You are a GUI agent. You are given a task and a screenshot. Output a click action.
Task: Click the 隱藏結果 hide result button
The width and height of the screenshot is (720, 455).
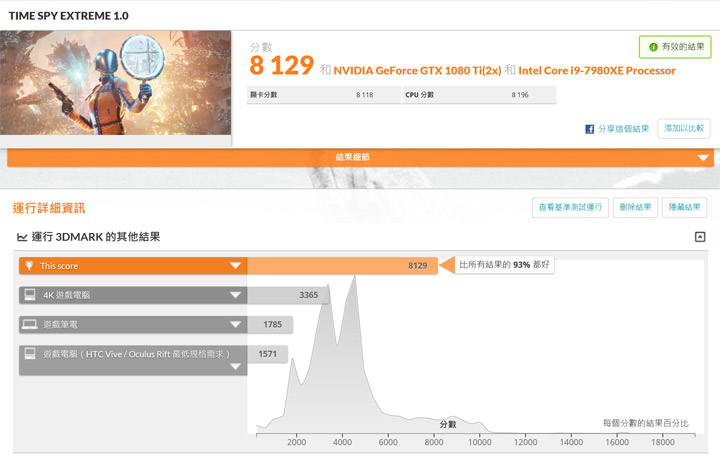(x=684, y=208)
